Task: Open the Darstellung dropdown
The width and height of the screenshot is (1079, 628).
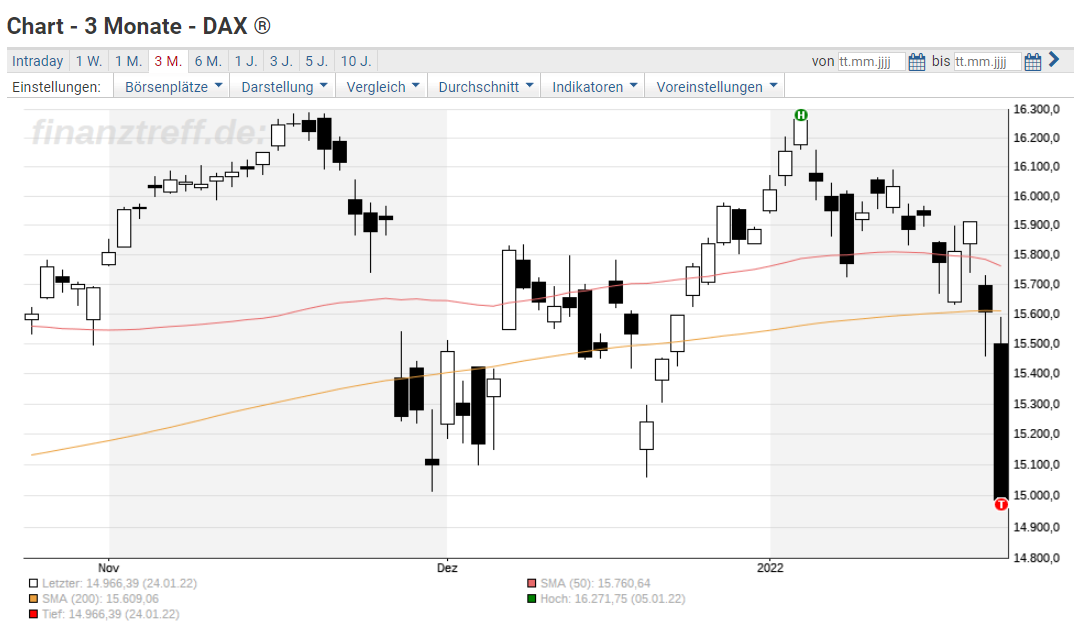Action: (x=284, y=87)
